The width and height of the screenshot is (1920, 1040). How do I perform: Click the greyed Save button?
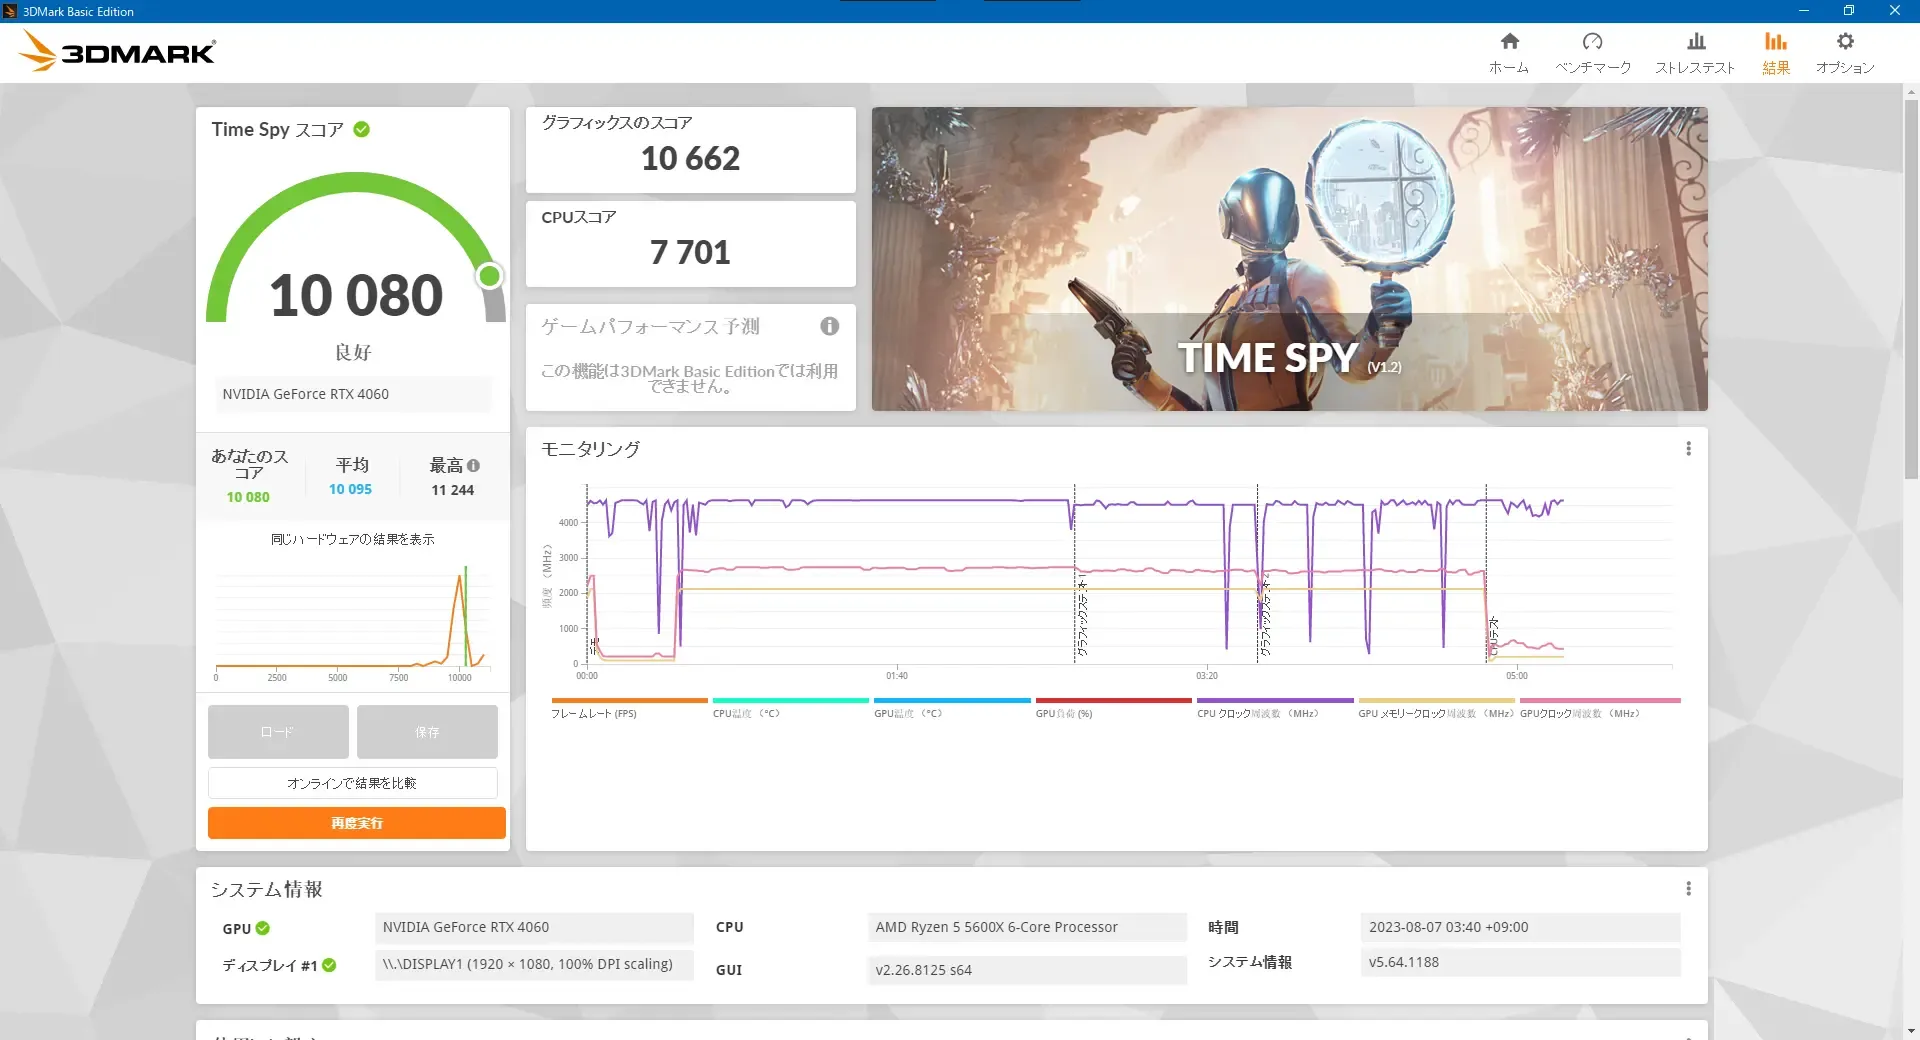(427, 732)
